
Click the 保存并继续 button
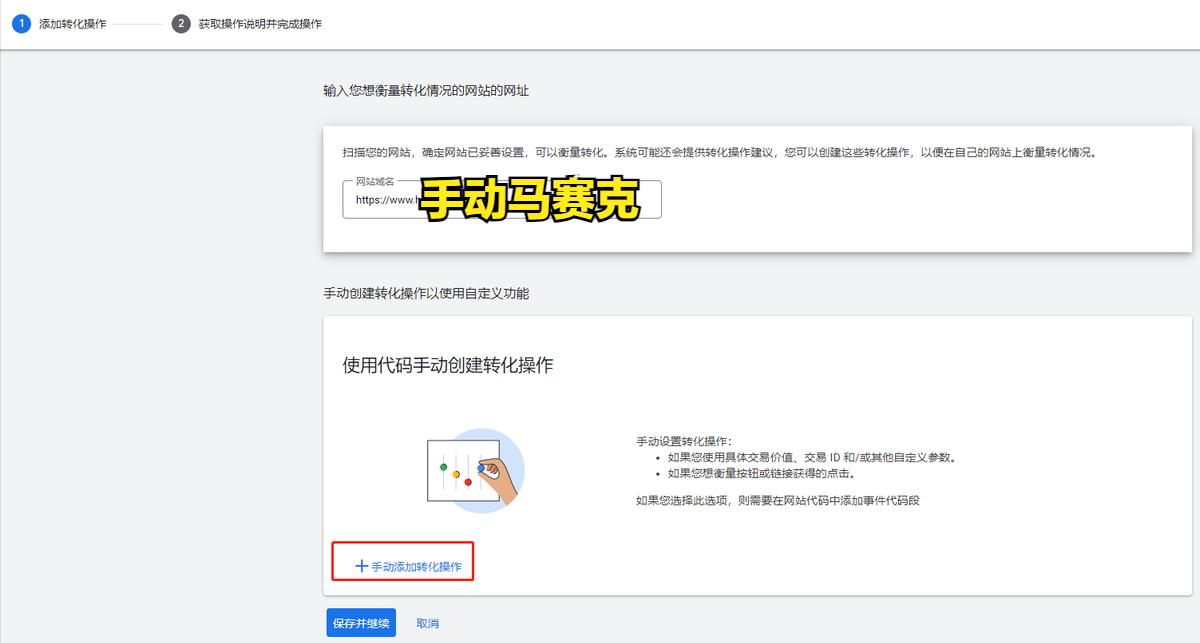pos(360,622)
